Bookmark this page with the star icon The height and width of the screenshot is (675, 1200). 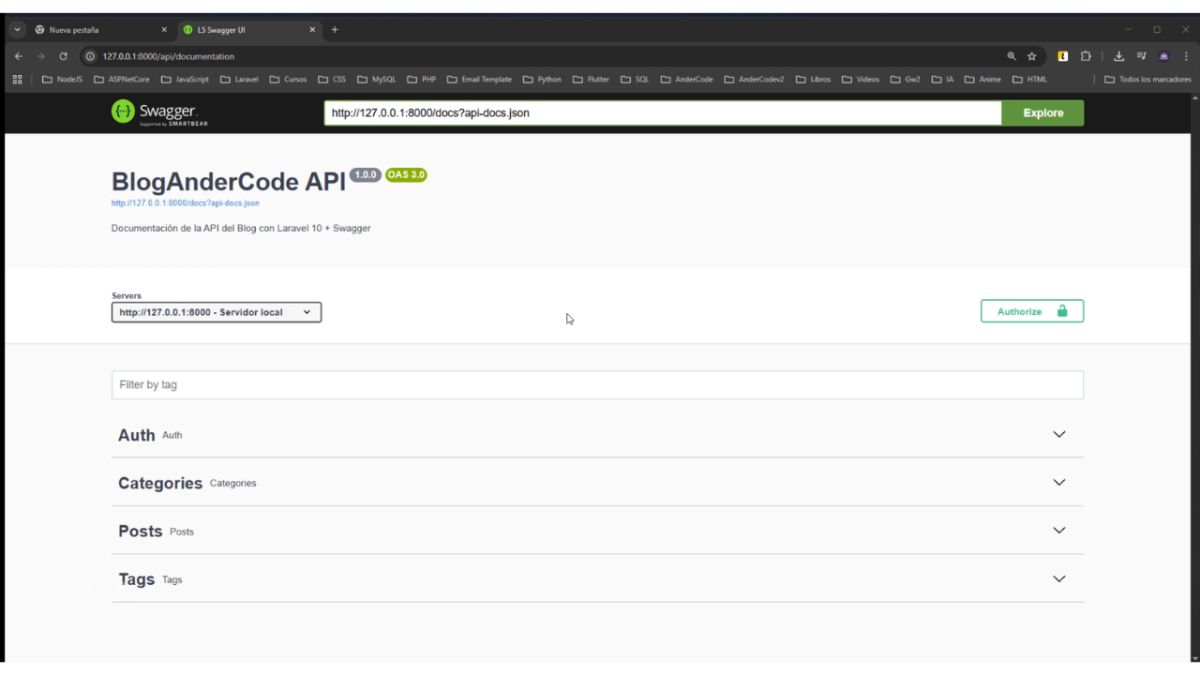point(1032,57)
